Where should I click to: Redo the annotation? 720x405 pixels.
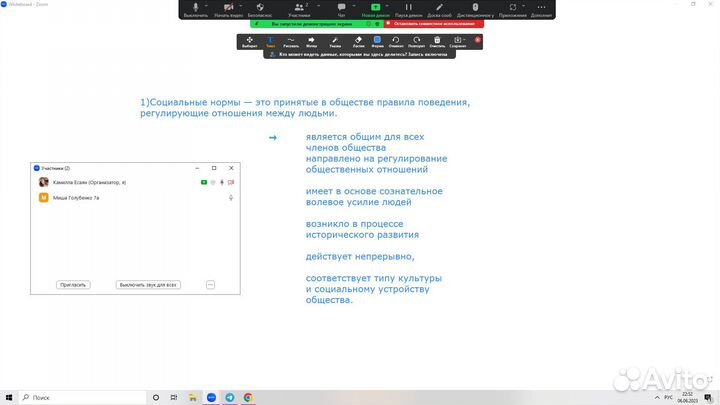(416, 42)
